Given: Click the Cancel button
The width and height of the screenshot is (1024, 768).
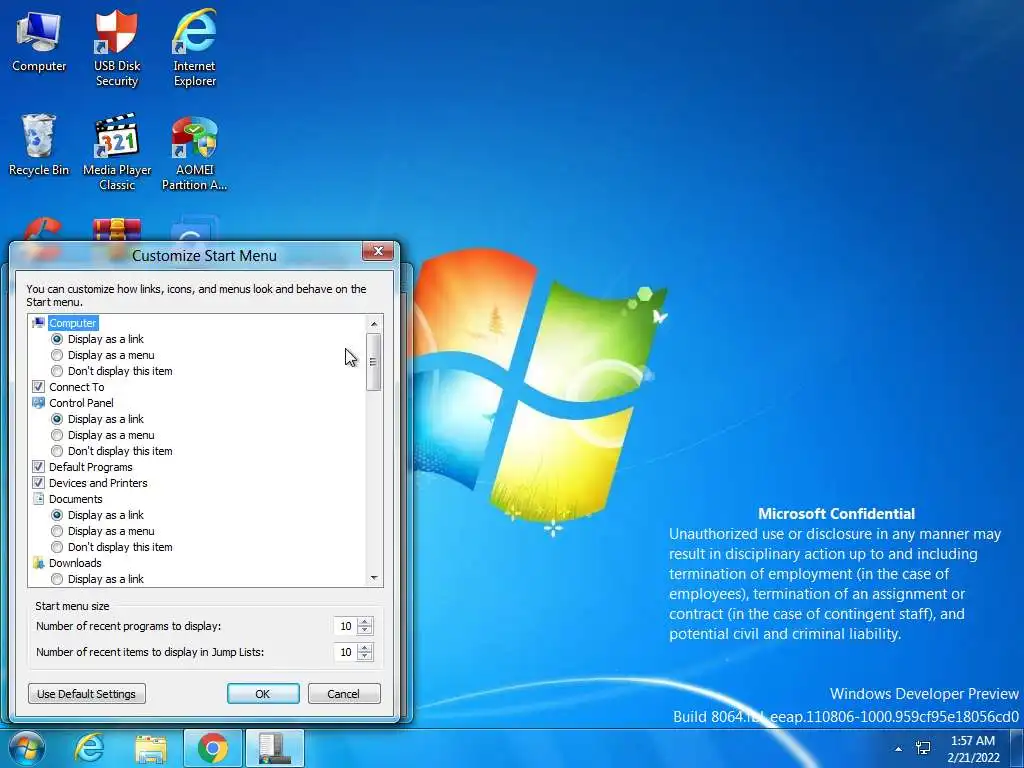Looking at the screenshot, I should point(344,694).
